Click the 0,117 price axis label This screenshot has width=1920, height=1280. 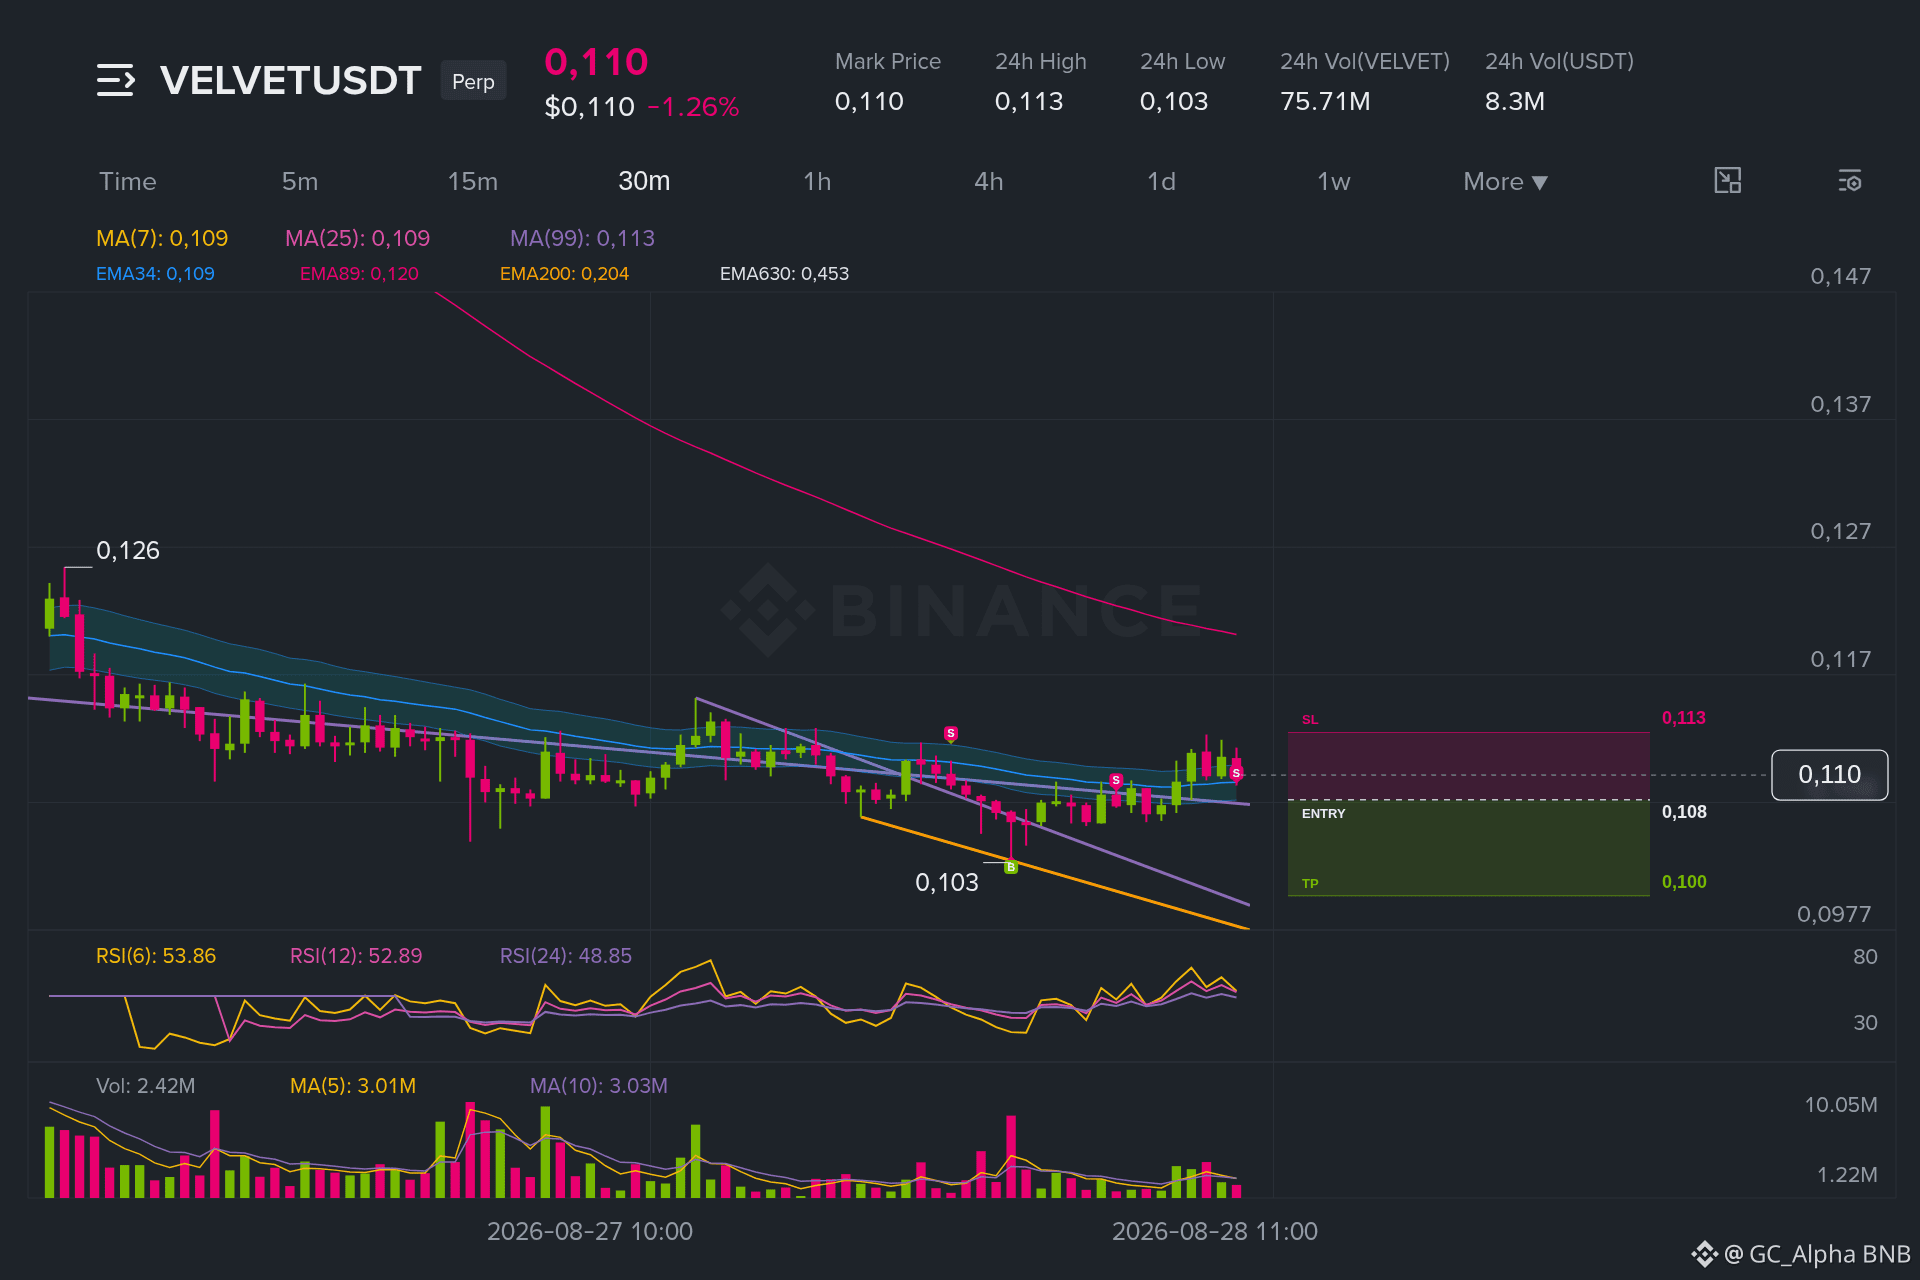coord(1840,659)
